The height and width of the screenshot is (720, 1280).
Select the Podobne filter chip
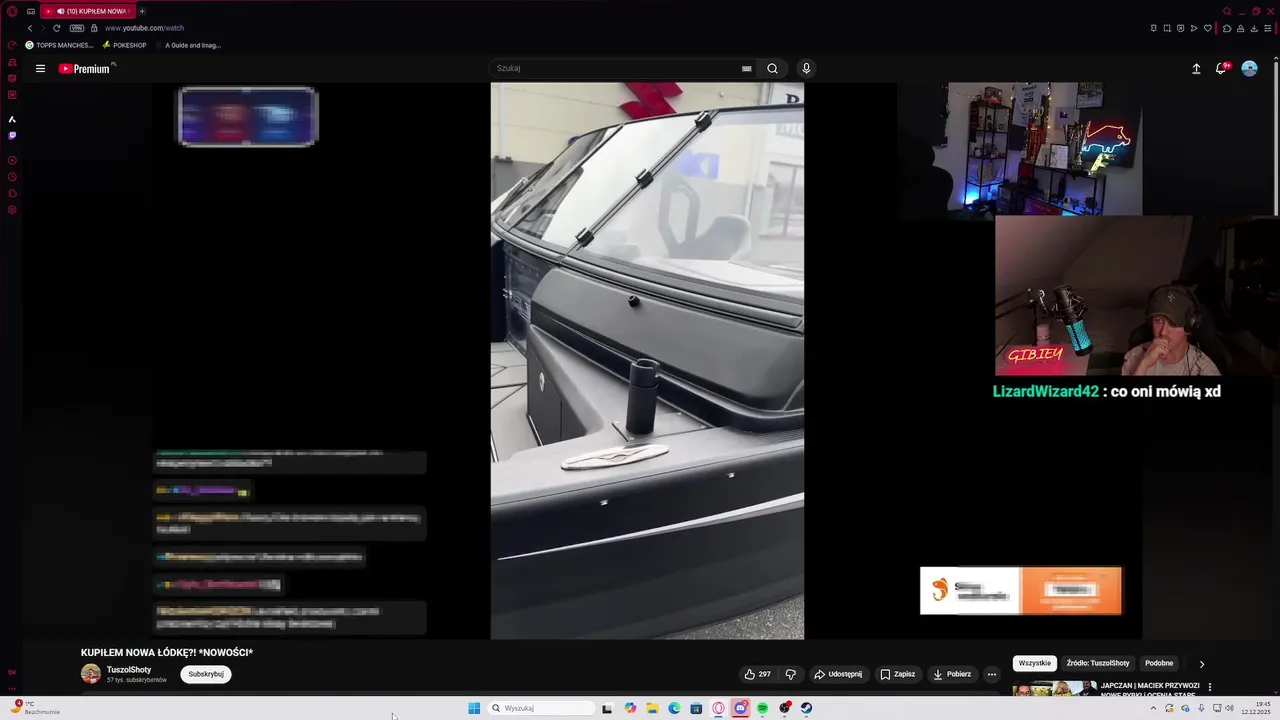click(1159, 663)
